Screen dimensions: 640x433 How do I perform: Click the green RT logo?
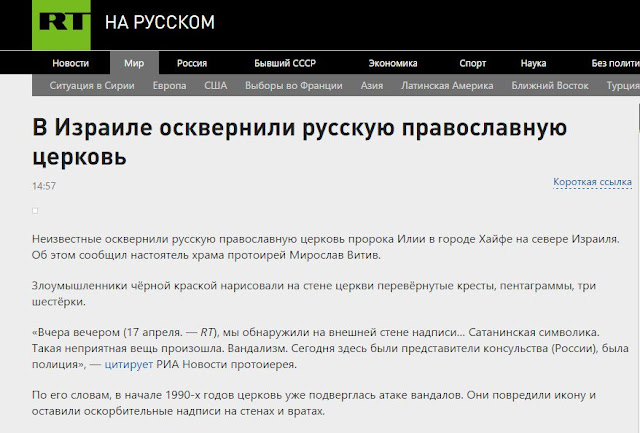tap(61, 24)
